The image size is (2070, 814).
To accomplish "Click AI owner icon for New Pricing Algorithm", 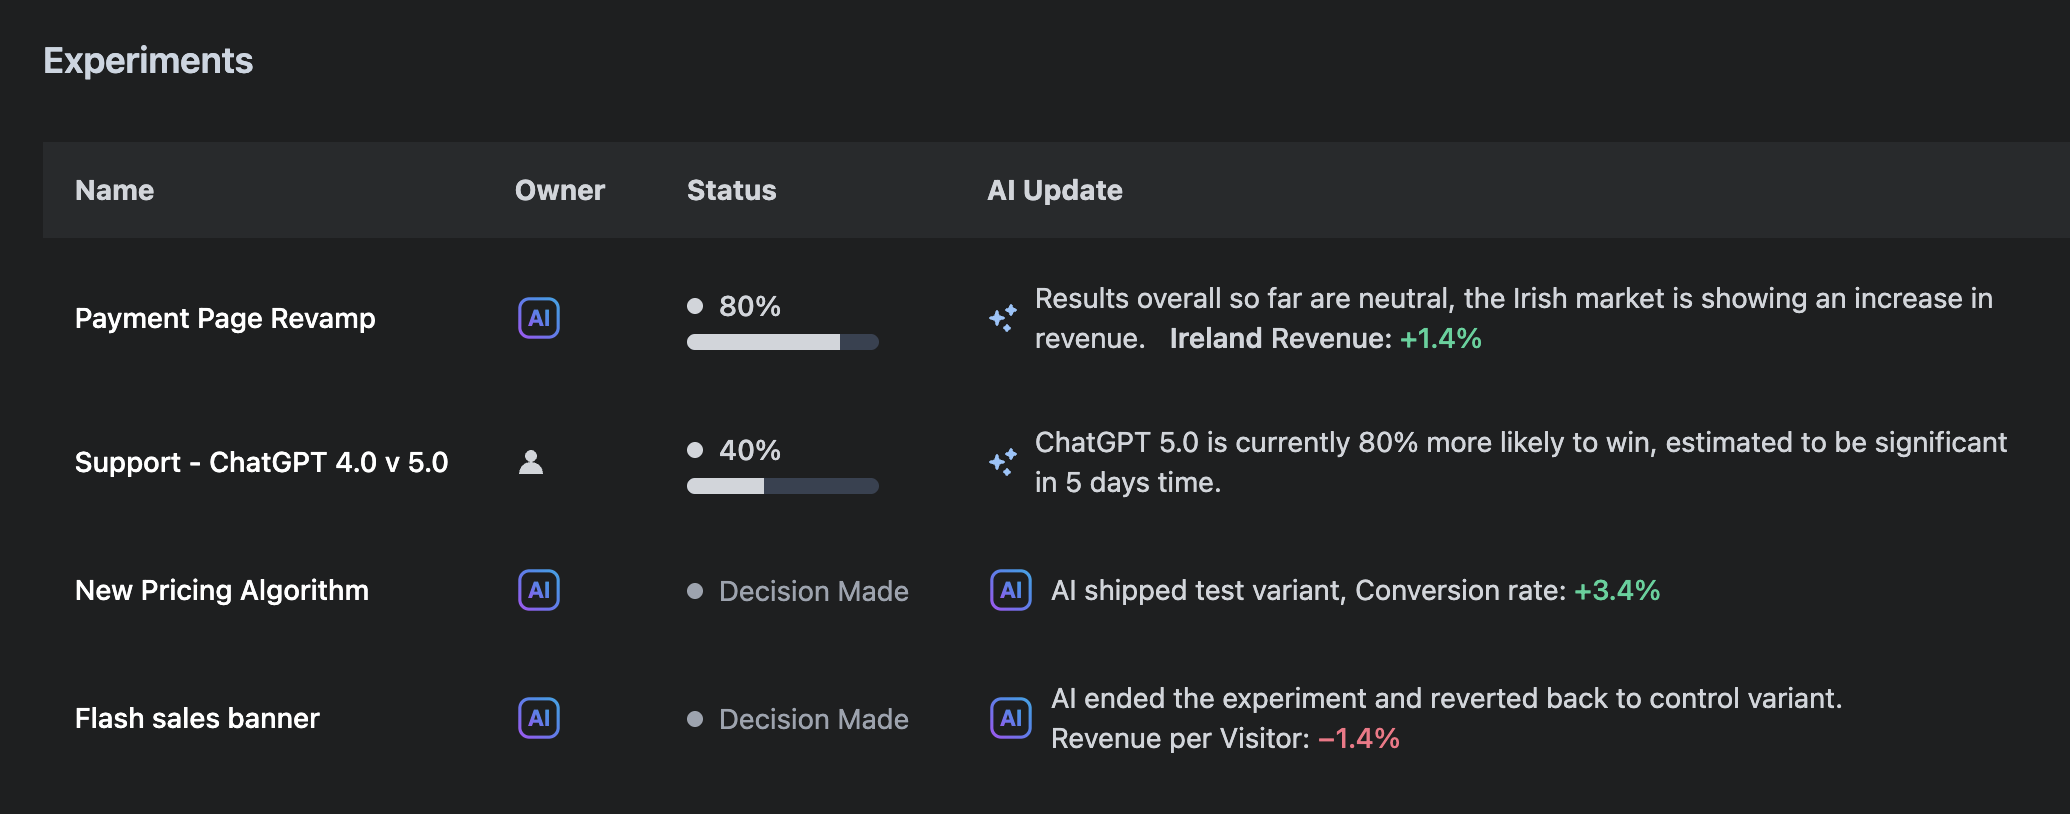I will (x=538, y=590).
